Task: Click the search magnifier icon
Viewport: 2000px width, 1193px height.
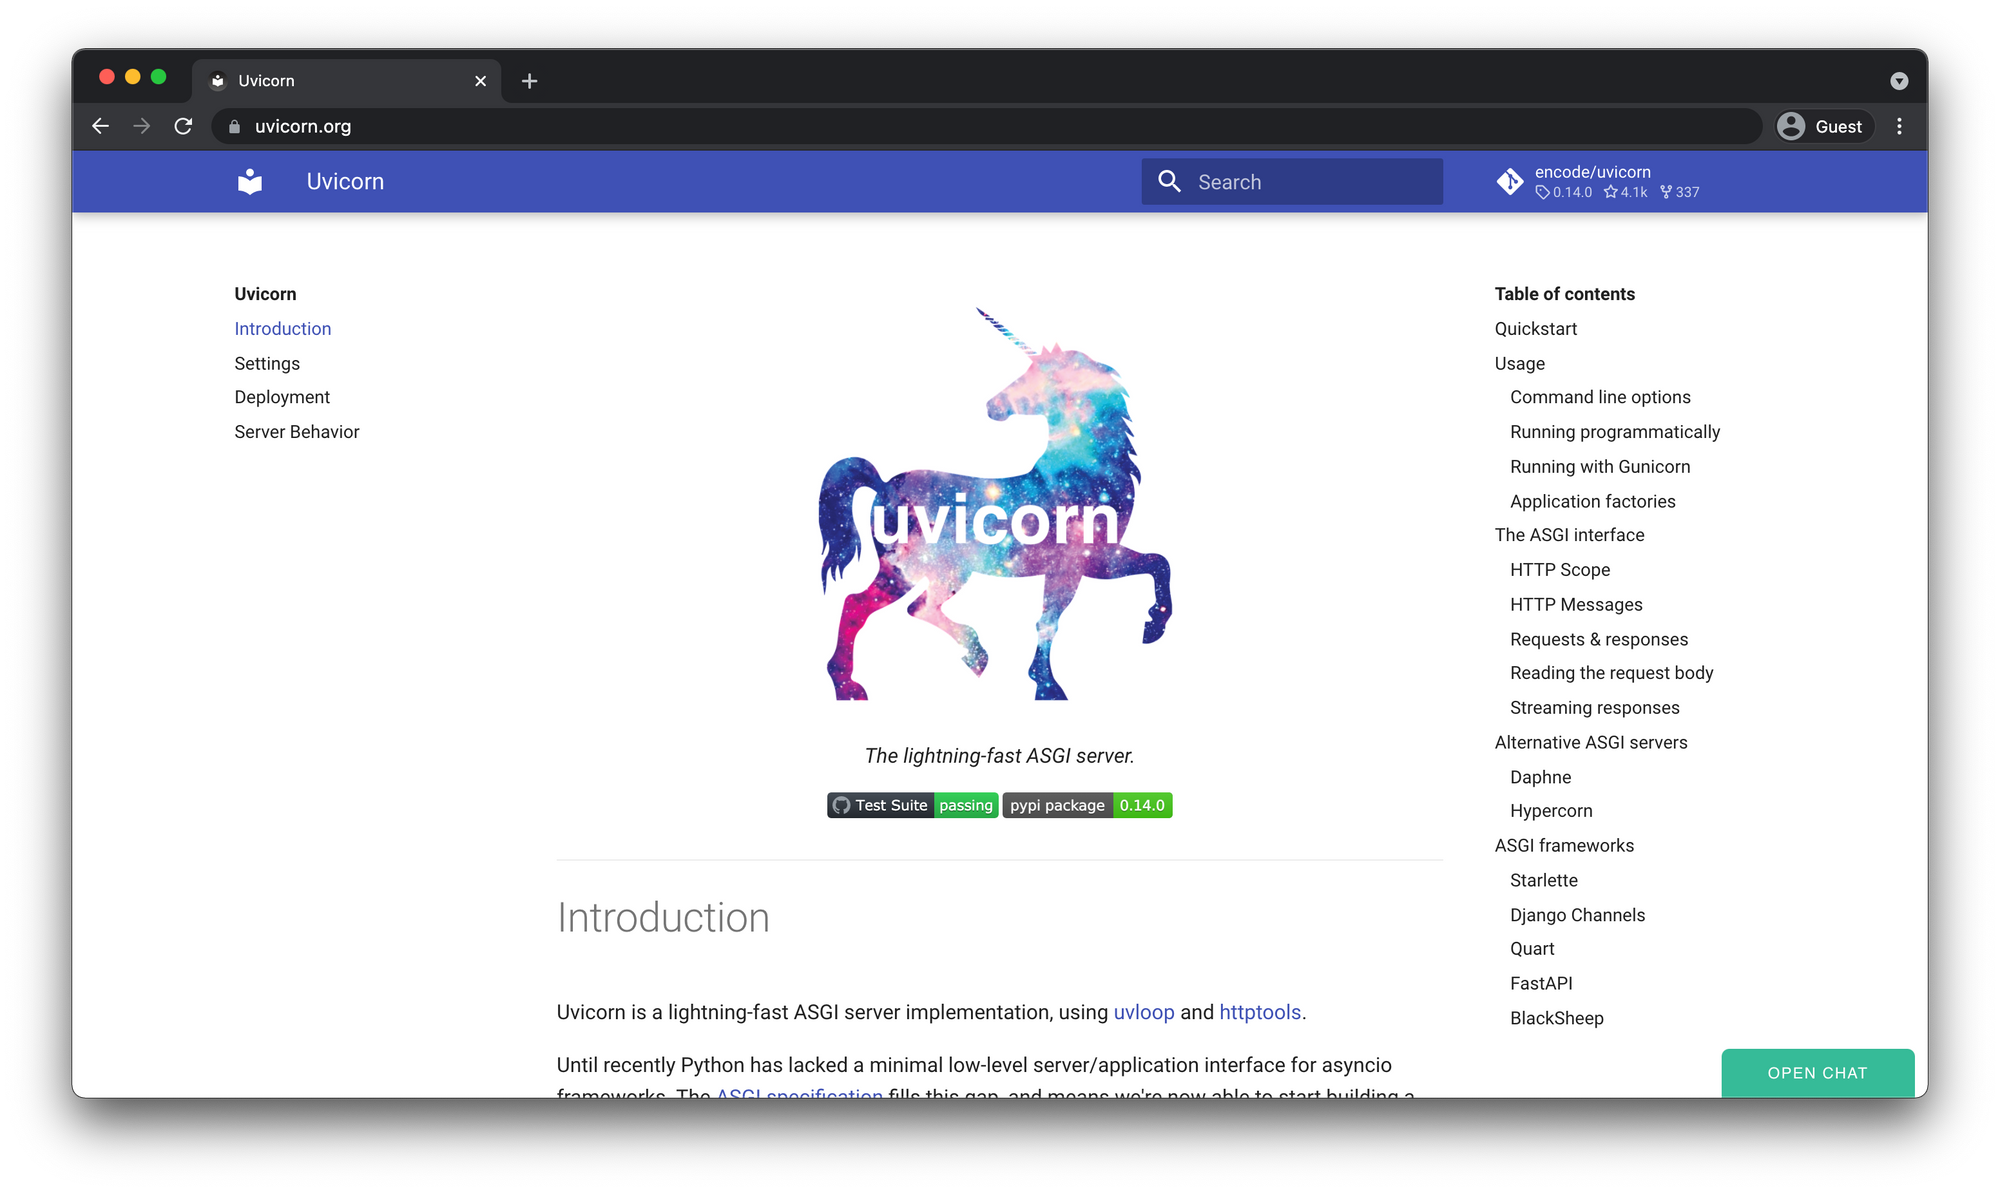Action: click(1171, 182)
